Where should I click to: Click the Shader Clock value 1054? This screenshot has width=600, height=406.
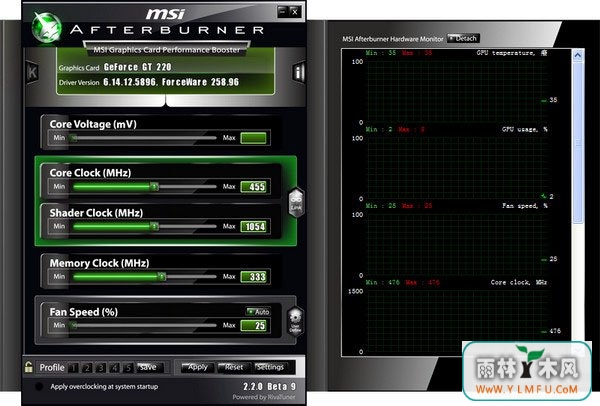point(253,226)
